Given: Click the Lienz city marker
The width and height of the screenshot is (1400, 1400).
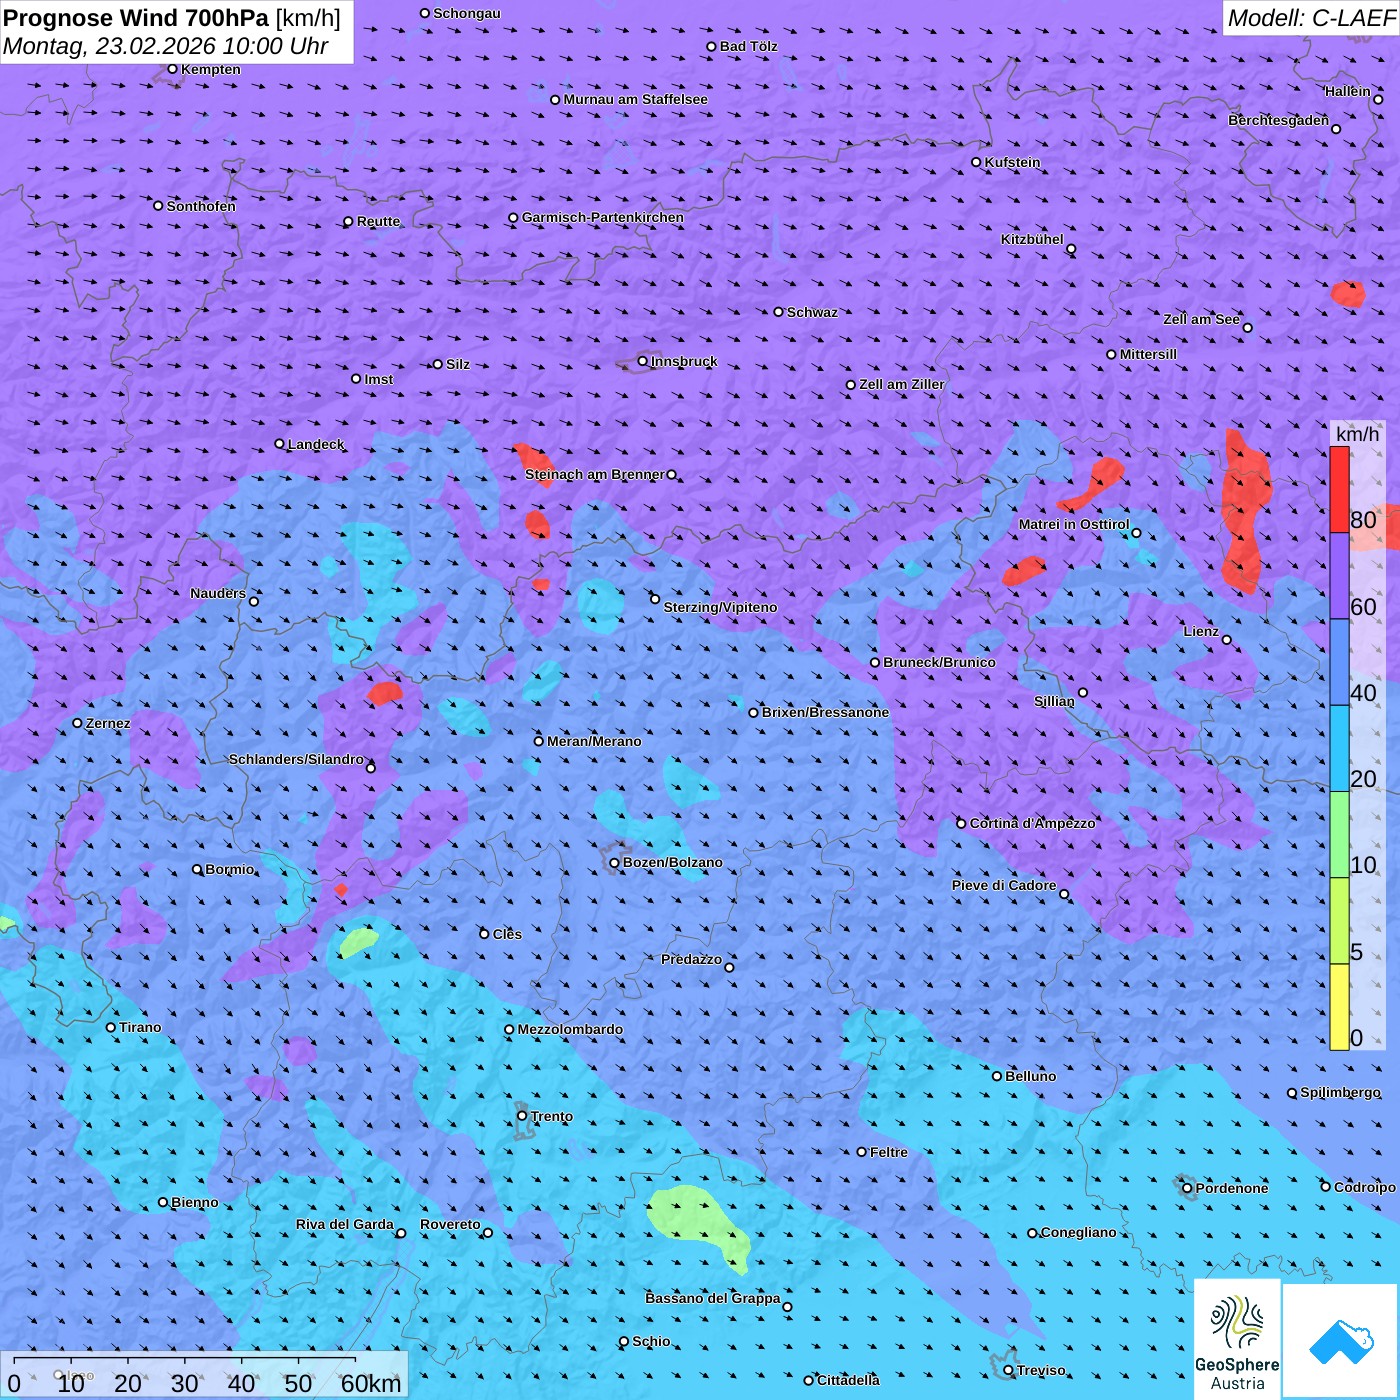Looking at the screenshot, I should click(1227, 640).
